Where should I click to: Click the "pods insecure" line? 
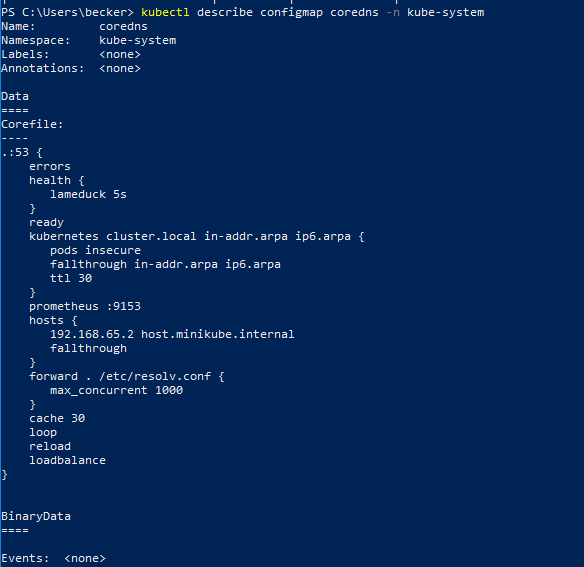[95, 250]
